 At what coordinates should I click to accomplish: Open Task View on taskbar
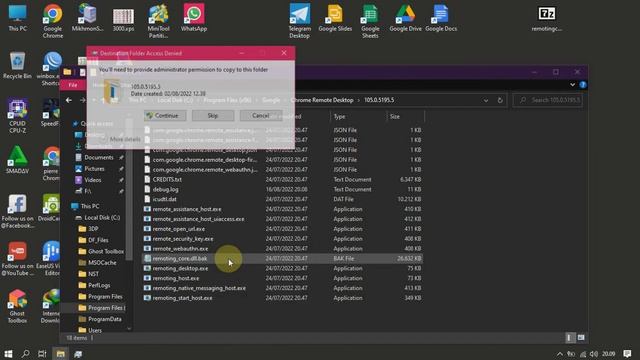[42, 353]
